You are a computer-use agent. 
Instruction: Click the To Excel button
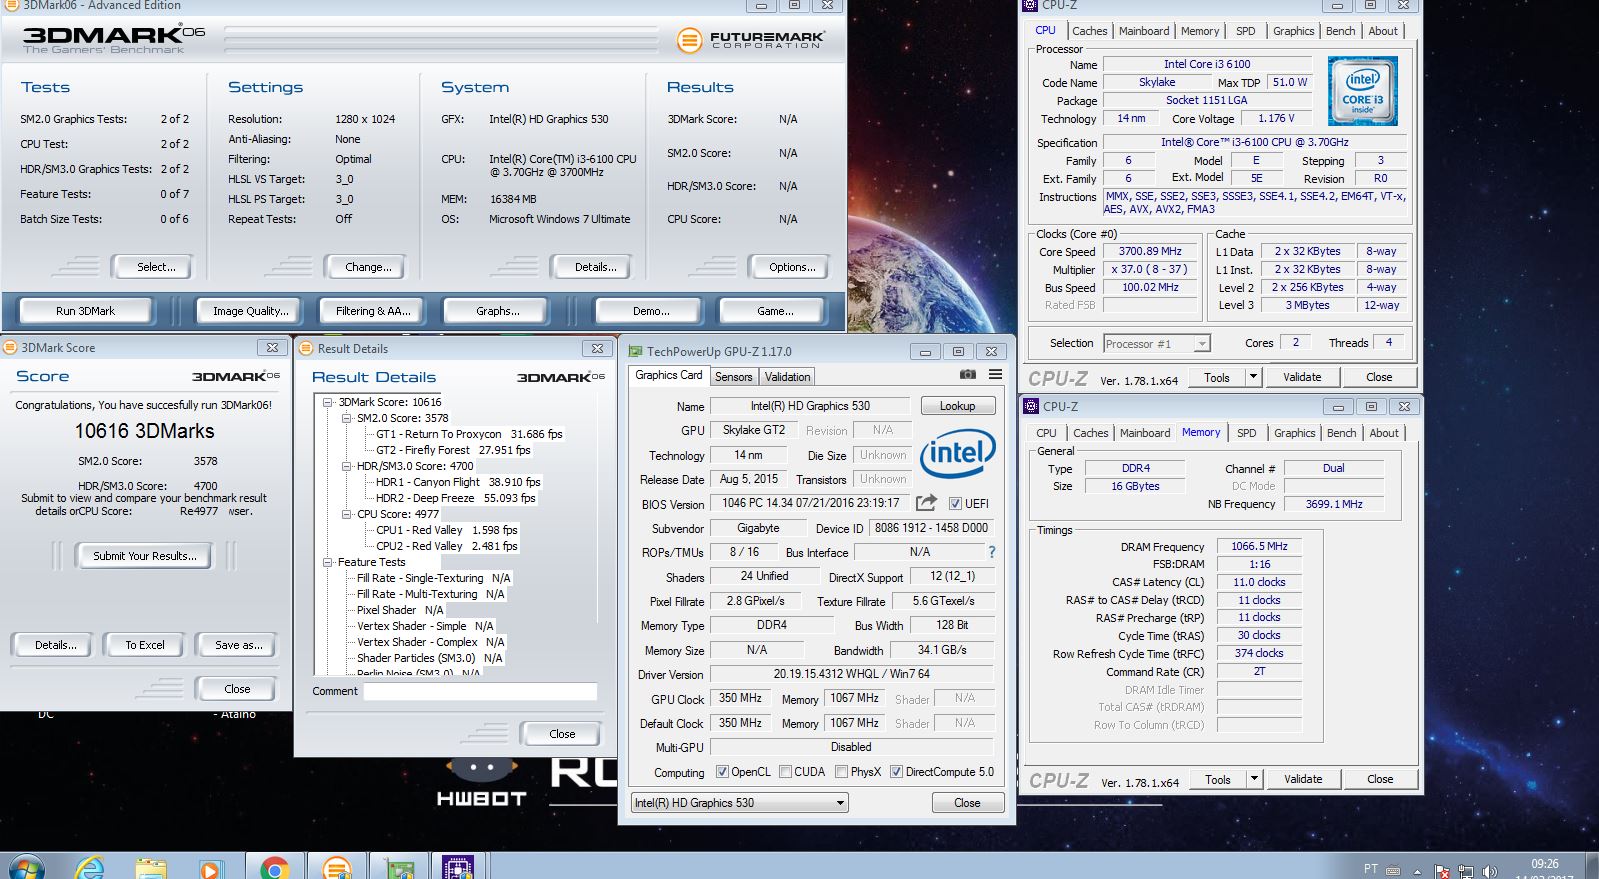[x=144, y=645]
